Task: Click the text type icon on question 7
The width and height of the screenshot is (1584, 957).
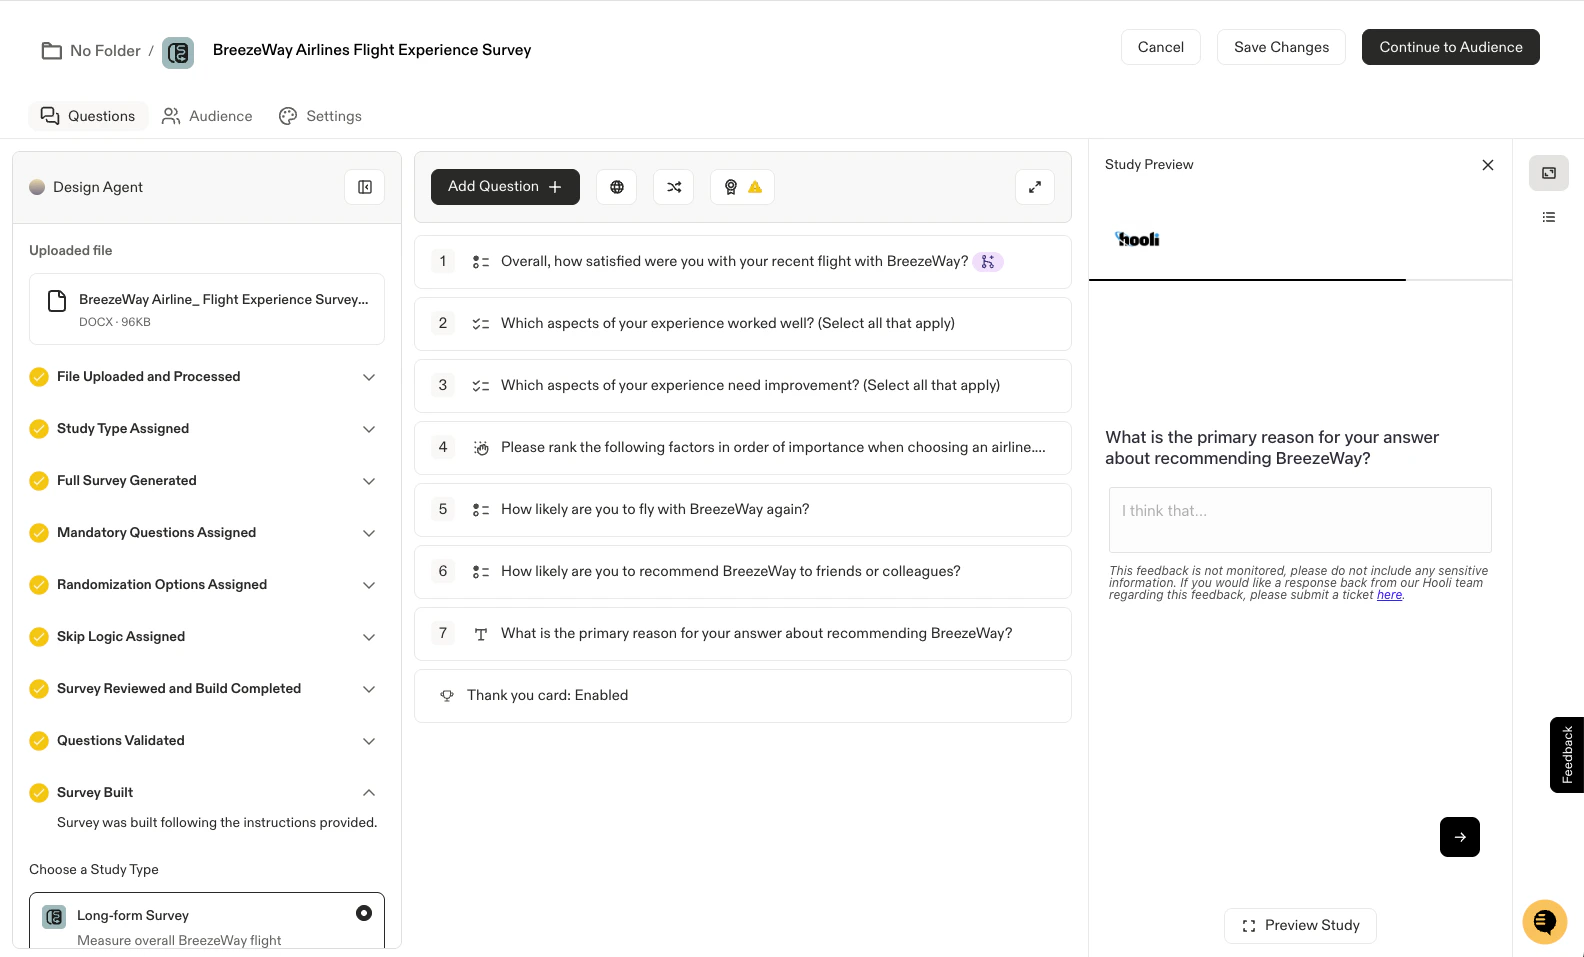Action: pos(481,634)
